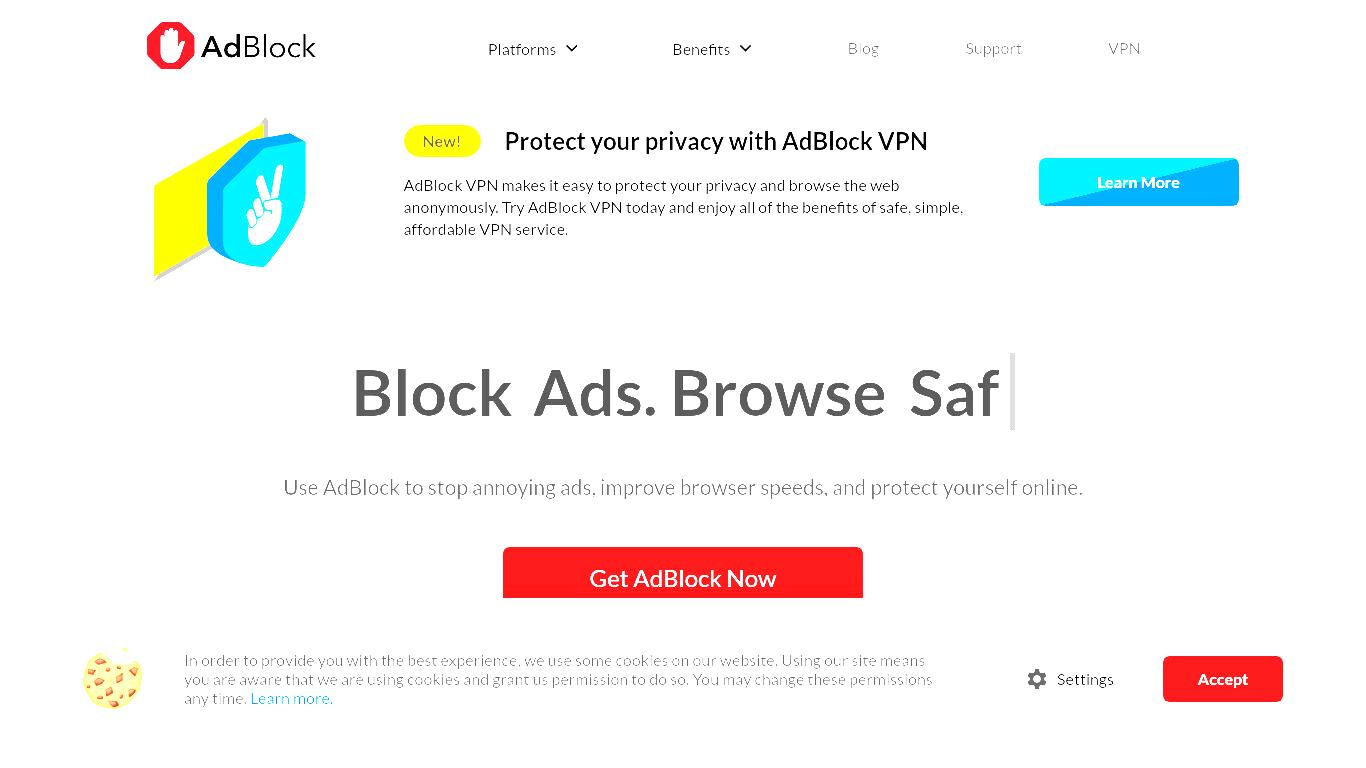Click the AdBlock VPN shield illustration
This screenshot has height=768, width=1366.
230,198
